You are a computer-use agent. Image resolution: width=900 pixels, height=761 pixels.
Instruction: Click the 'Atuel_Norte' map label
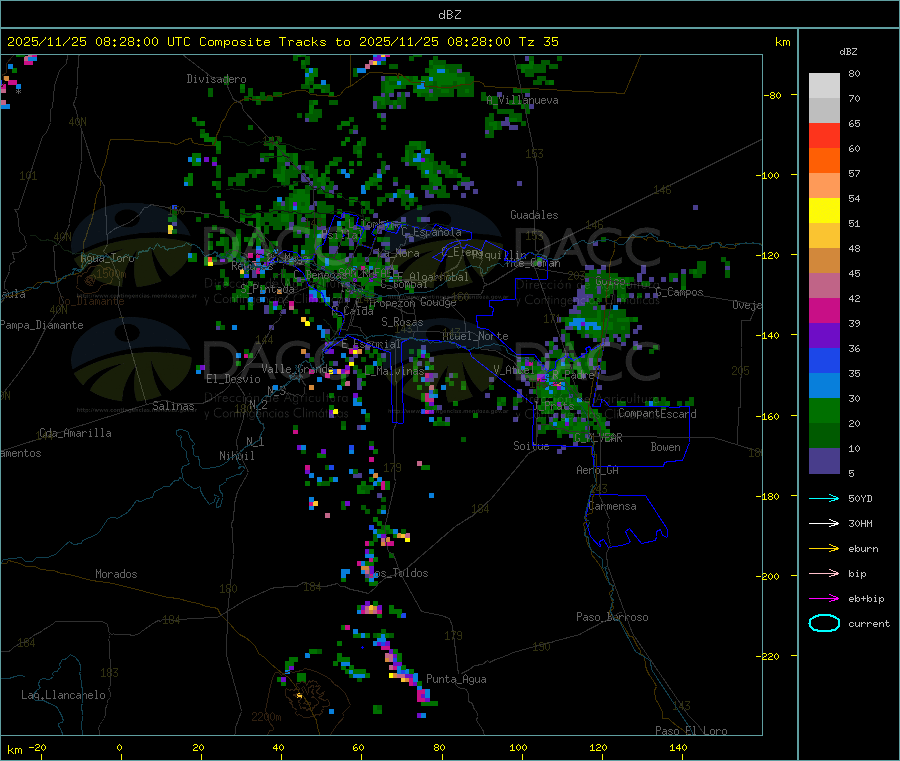pos(475,336)
